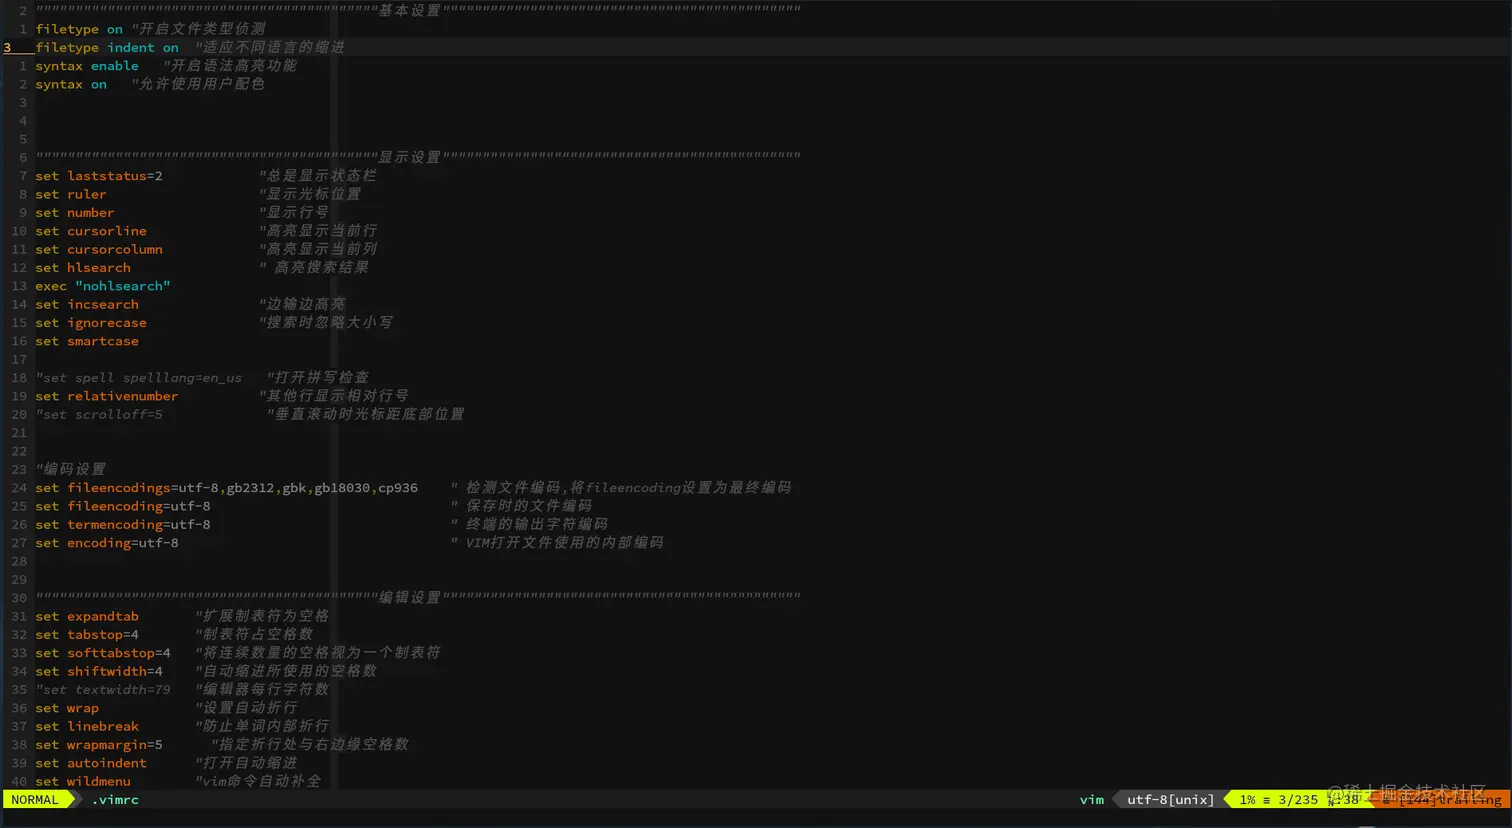This screenshot has width=1512, height=828.
Task: Click the comment VIM打开文件使用的内部编码
Action: pos(557,542)
